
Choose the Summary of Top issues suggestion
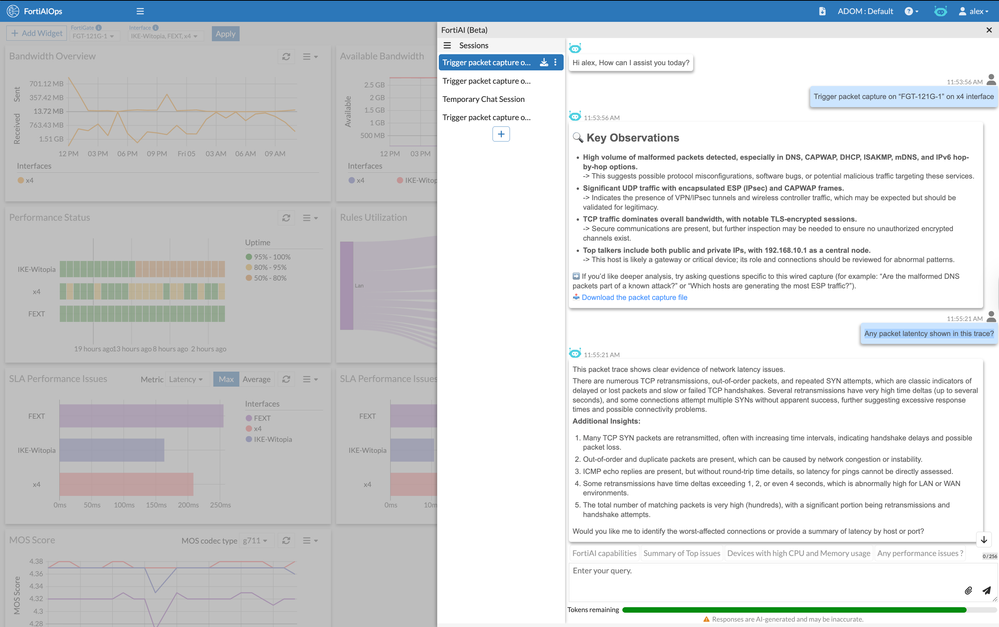[682, 553]
